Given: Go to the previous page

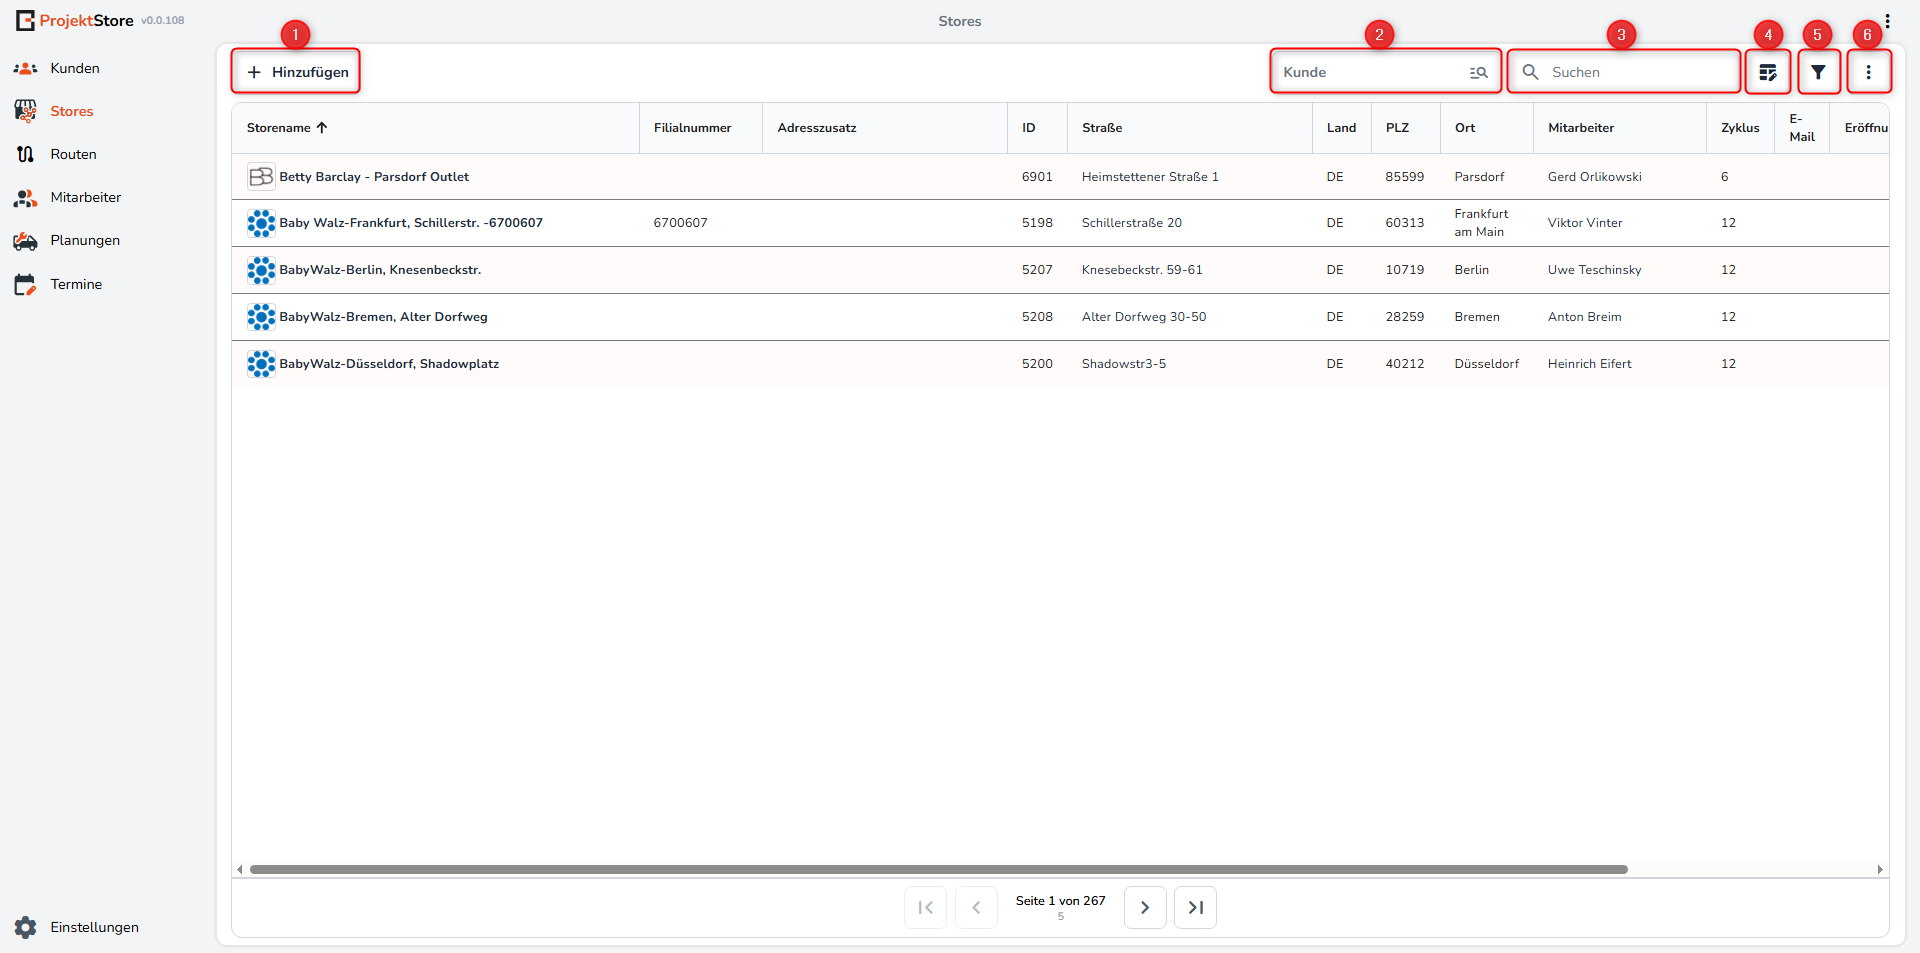Looking at the screenshot, I should pos(976,907).
